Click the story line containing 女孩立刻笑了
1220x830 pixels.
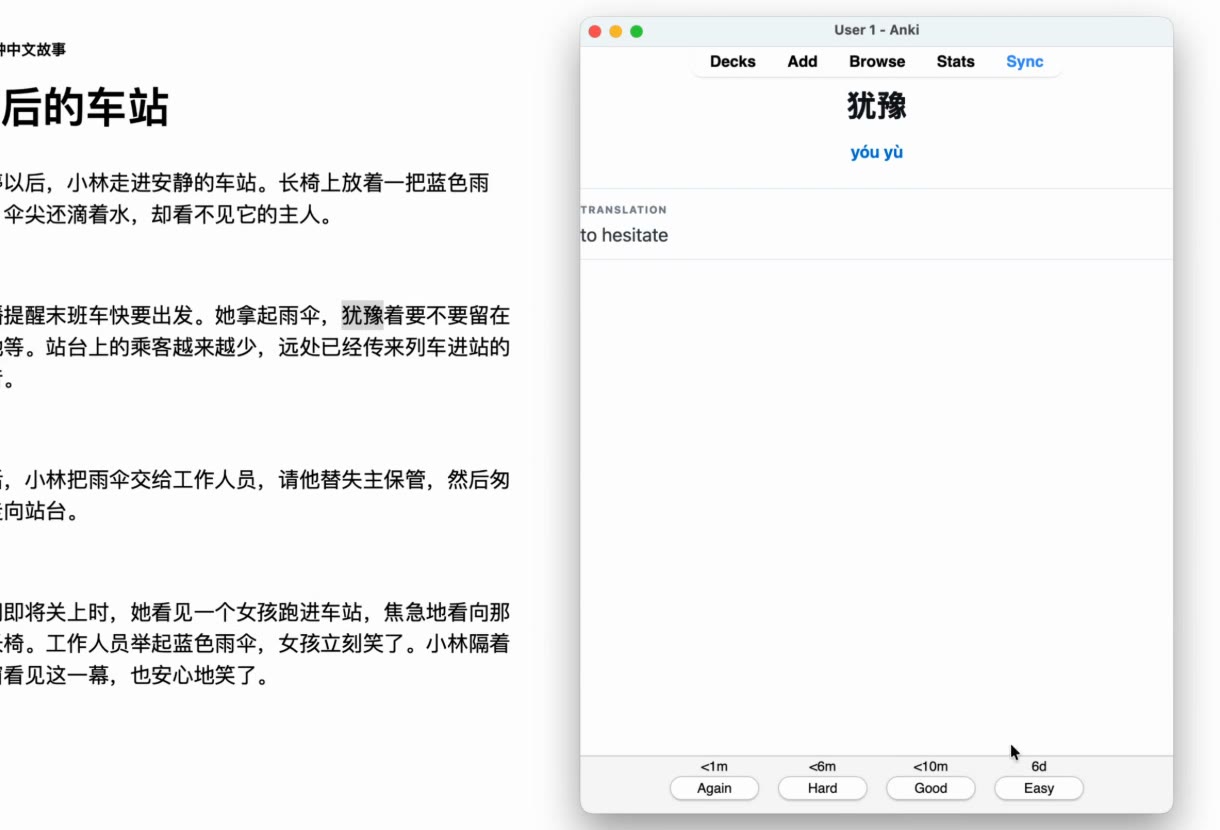255,644
